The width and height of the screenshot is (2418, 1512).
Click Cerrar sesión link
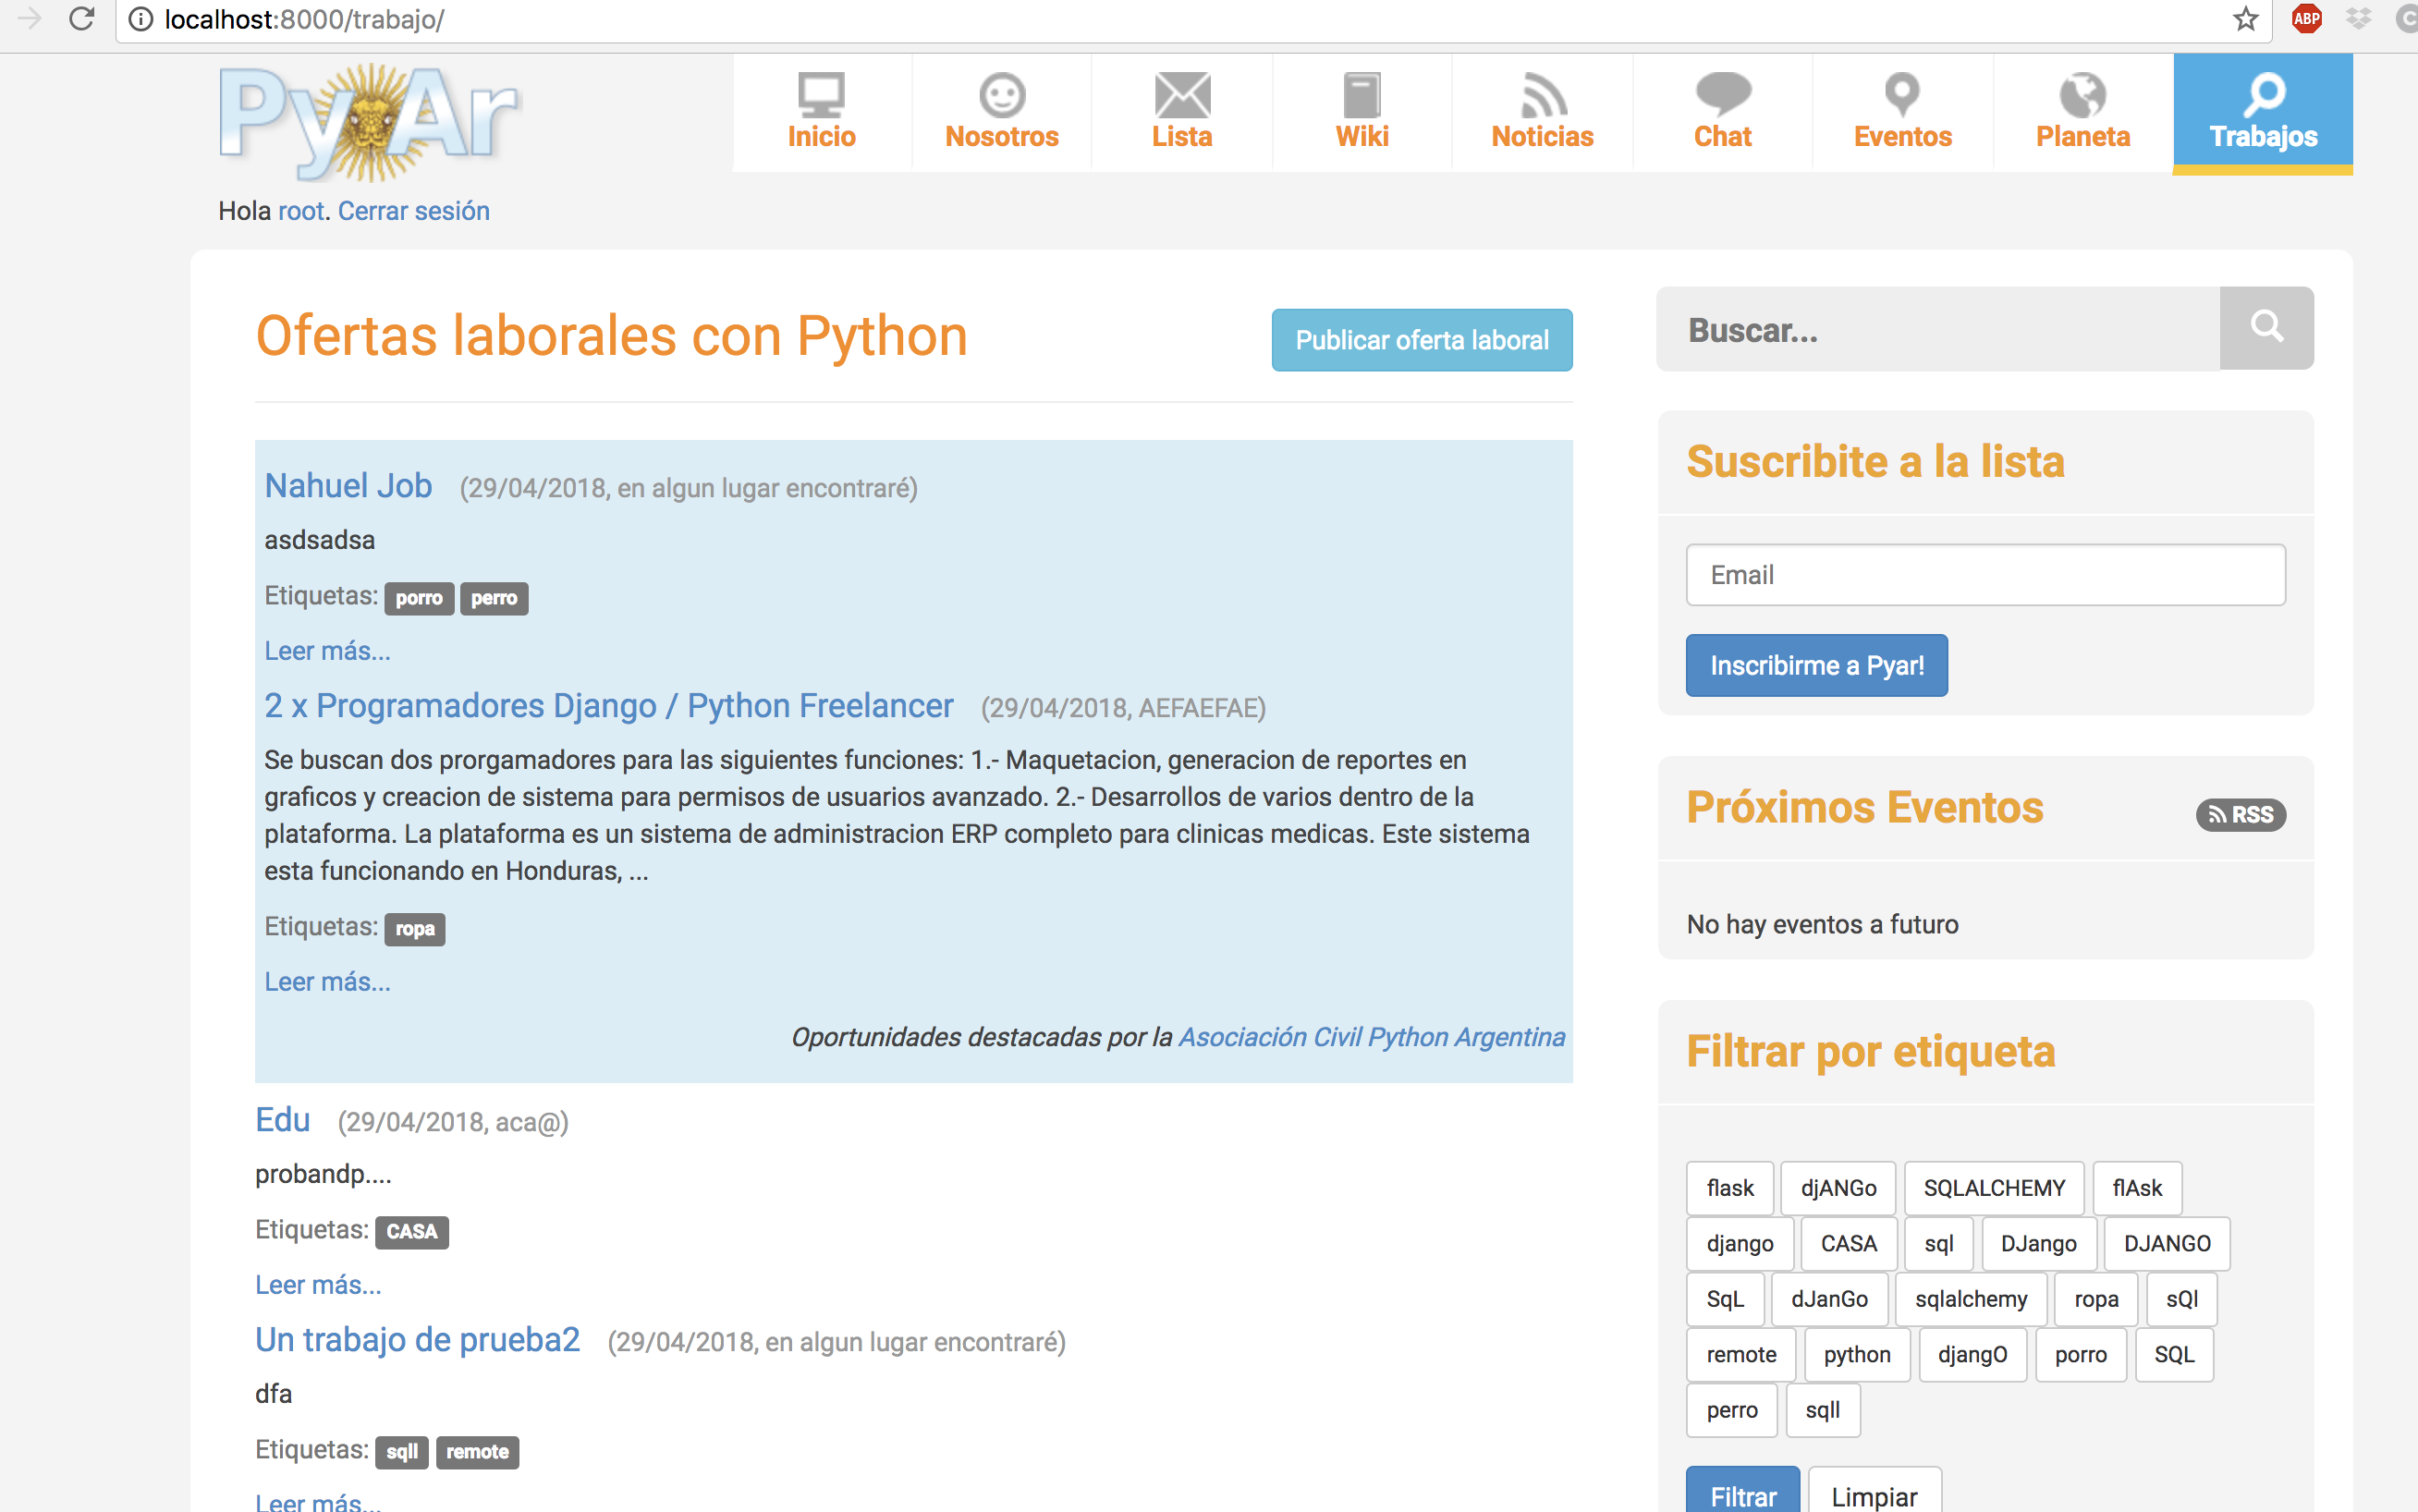click(x=413, y=211)
